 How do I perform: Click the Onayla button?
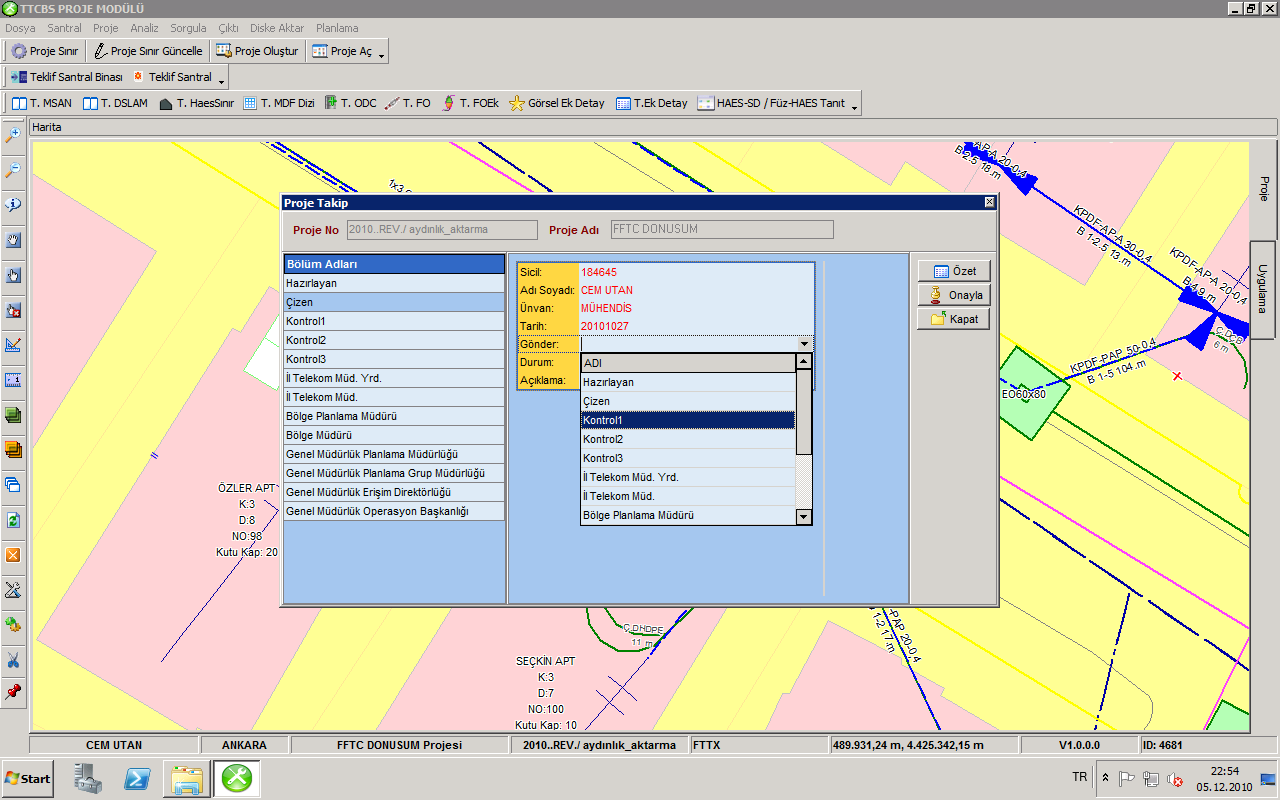point(954,295)
